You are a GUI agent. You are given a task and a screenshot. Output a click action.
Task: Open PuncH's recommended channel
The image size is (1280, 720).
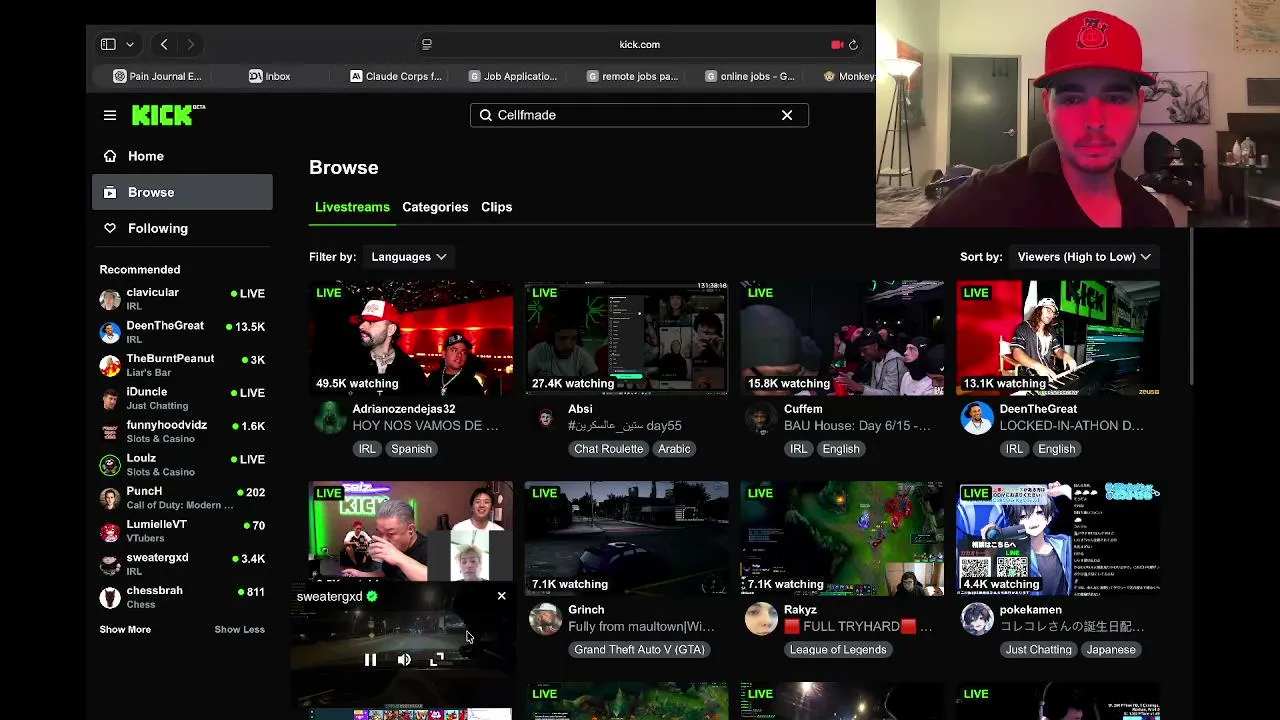click(x=182, y=497)
